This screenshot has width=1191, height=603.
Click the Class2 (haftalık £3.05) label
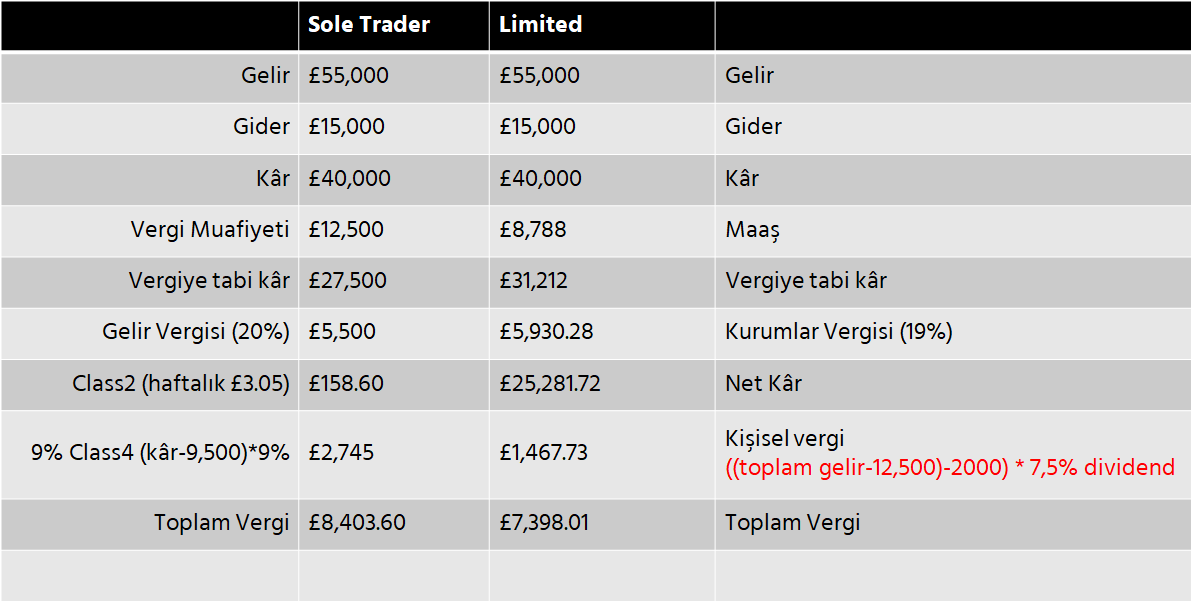(181, 384)
